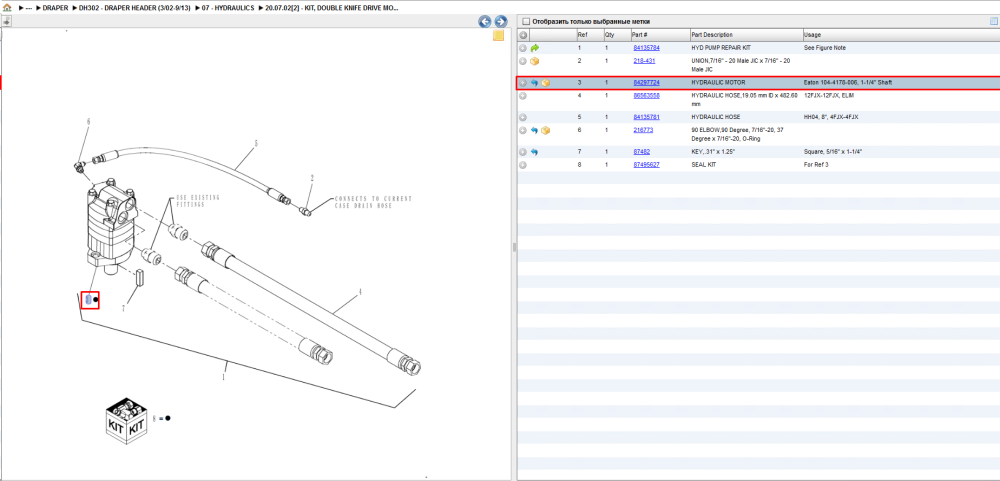Screen dimensions: 1000x481
Task: Open column settings icon at table corner
Action: (x=993, y=21)
